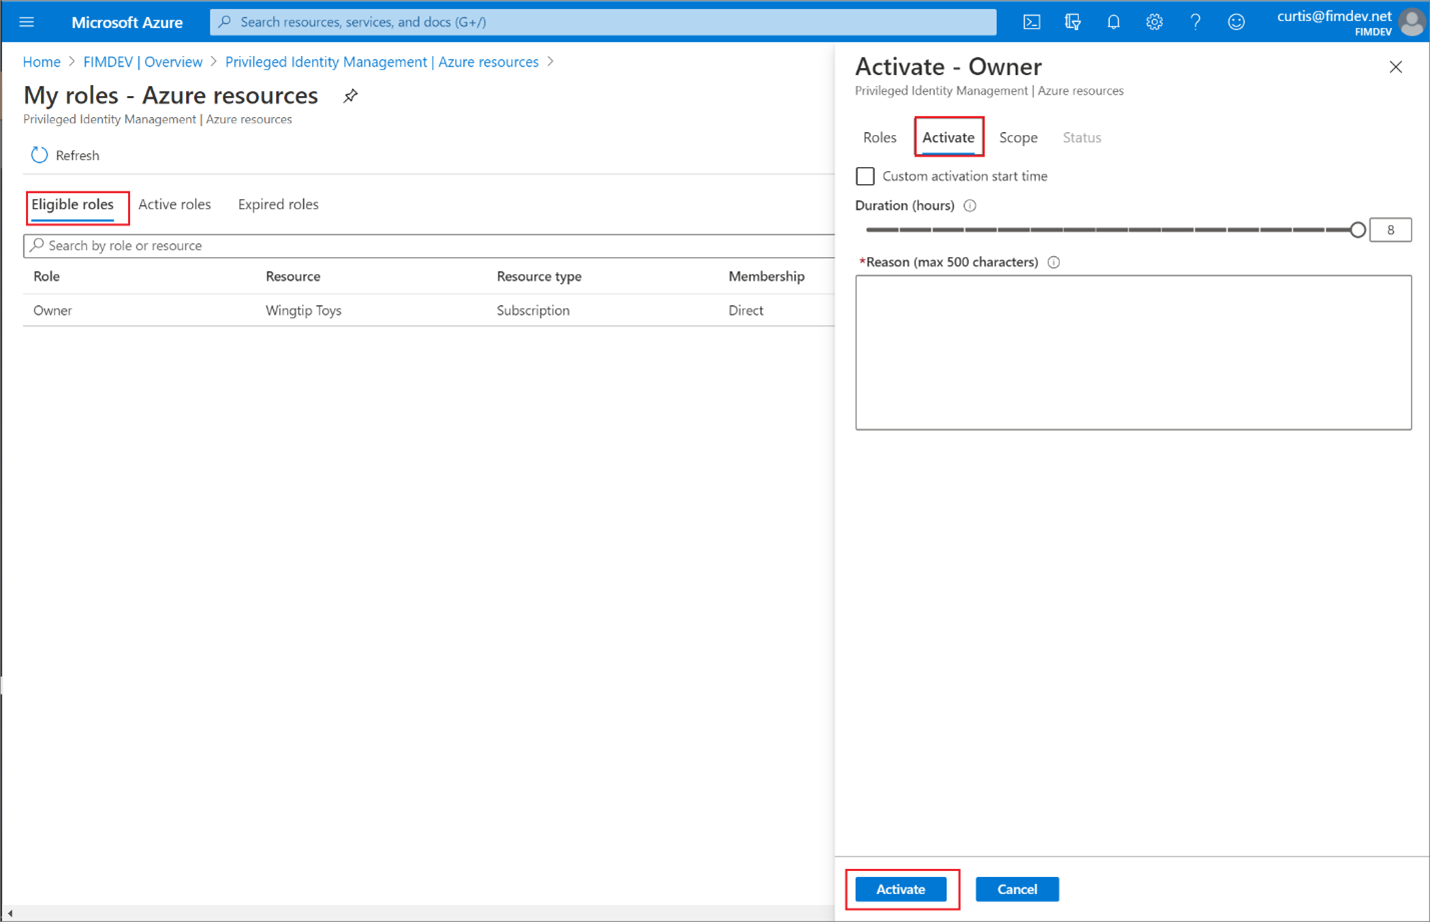This screenshot has width=1430, height=922.
Task: Open FIMDEV | Overview breadcrumb
Action: click(x=143, y=62)
